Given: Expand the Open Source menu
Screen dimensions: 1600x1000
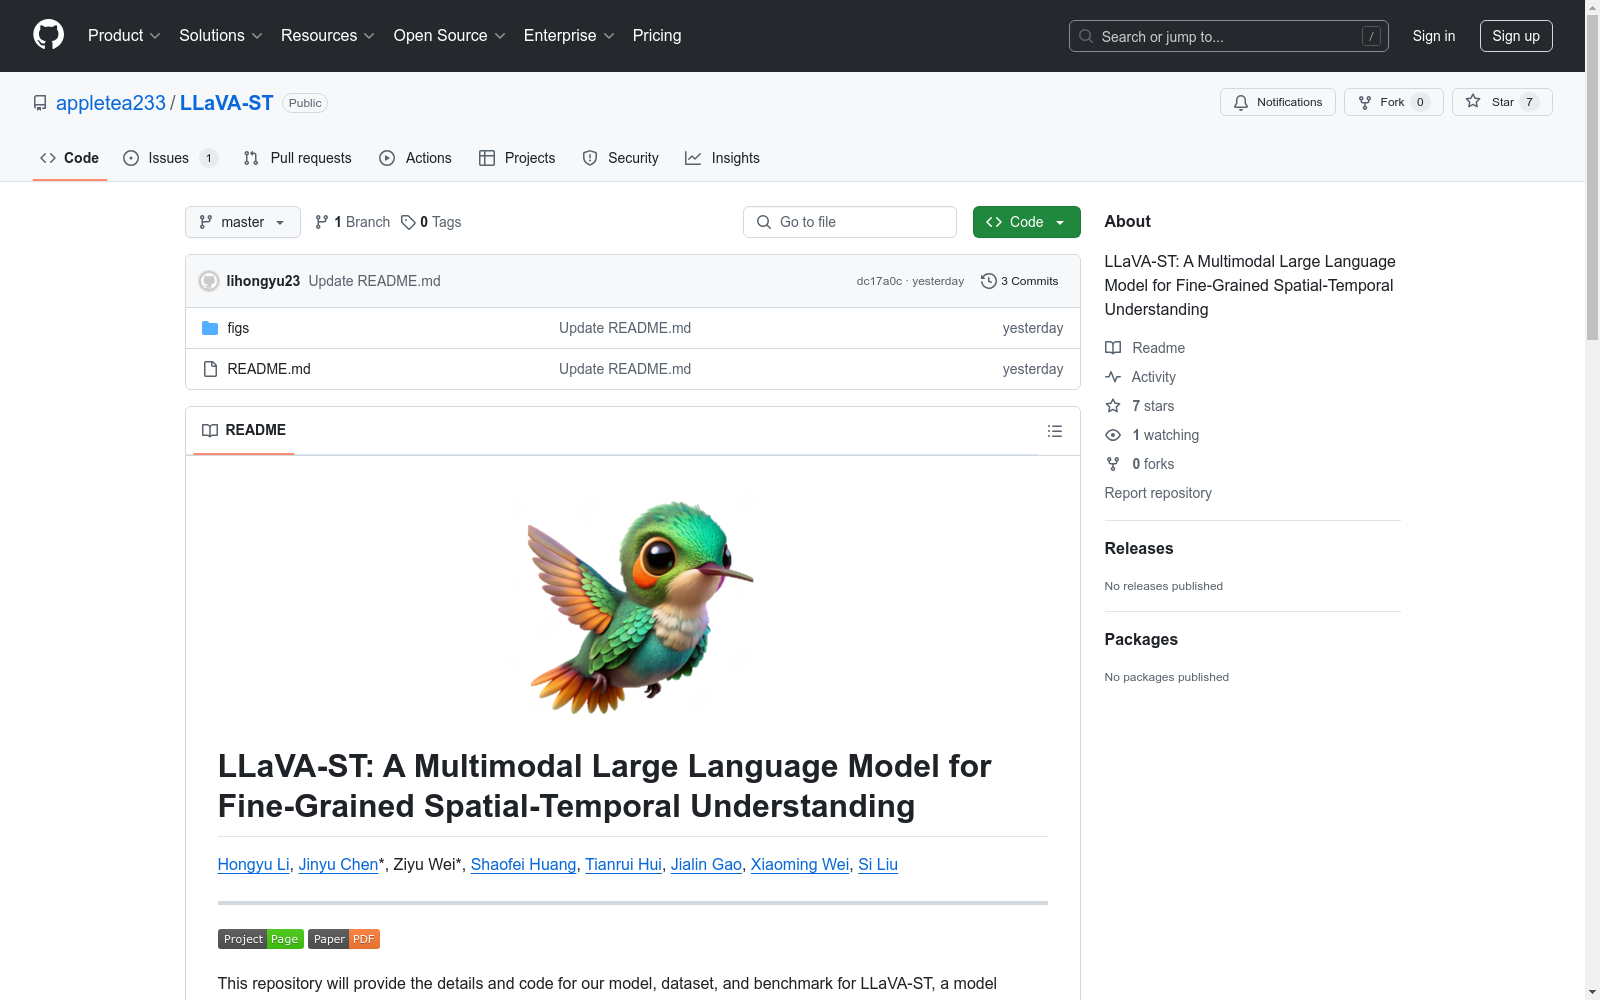Looking at the screenshot, I should click(x=450, y=36).
